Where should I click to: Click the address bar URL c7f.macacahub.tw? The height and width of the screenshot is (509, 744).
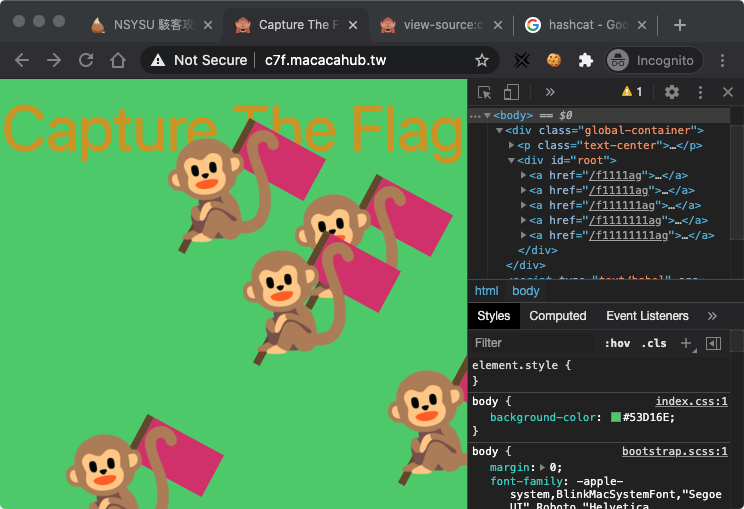(x=325, y=60)
